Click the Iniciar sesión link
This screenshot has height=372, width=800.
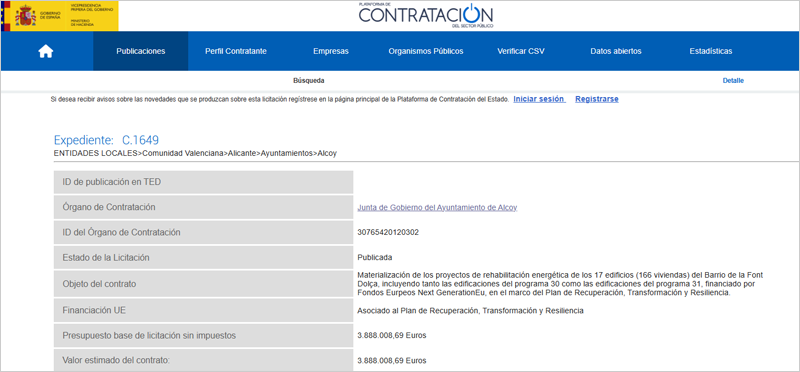click(539, 99)
